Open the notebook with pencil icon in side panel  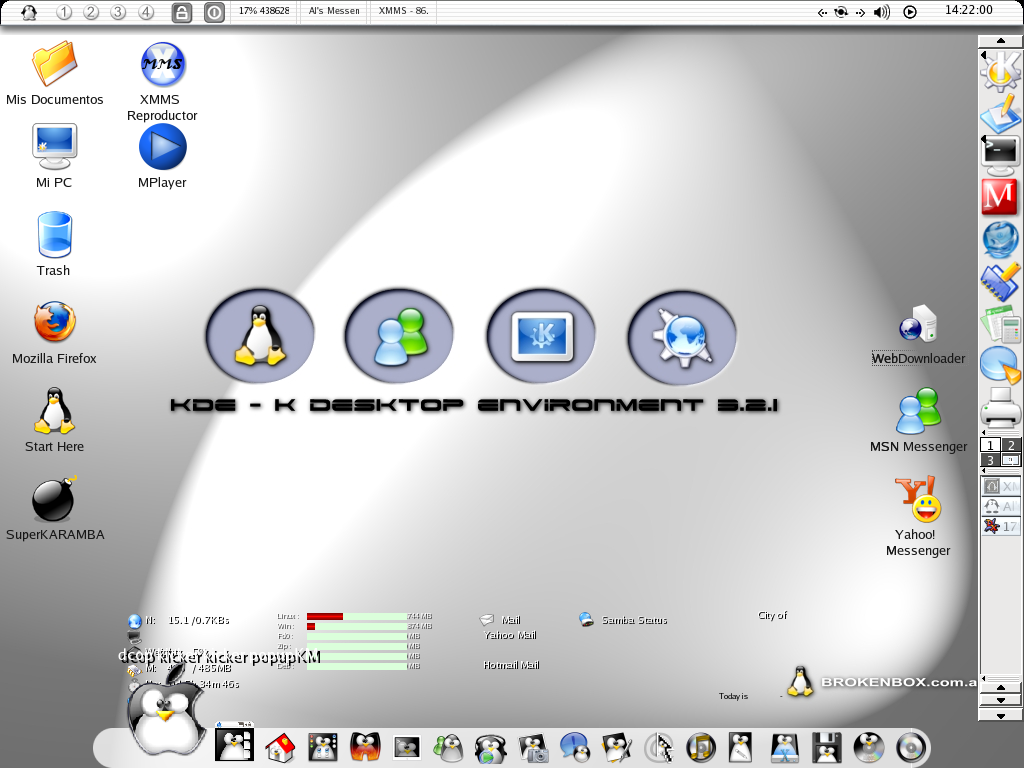(1000, 283)
